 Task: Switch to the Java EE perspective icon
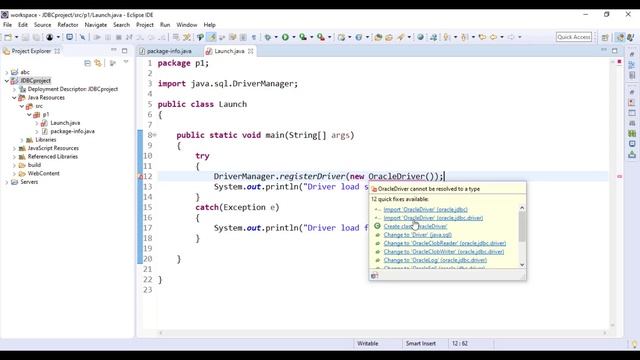(x=620, y=37)
